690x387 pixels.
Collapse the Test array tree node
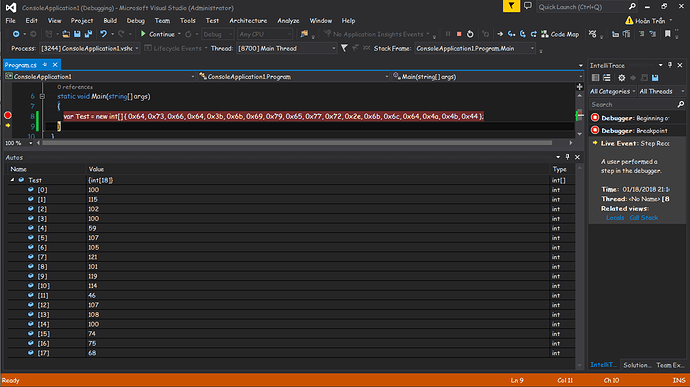click(x=12, y=180)
